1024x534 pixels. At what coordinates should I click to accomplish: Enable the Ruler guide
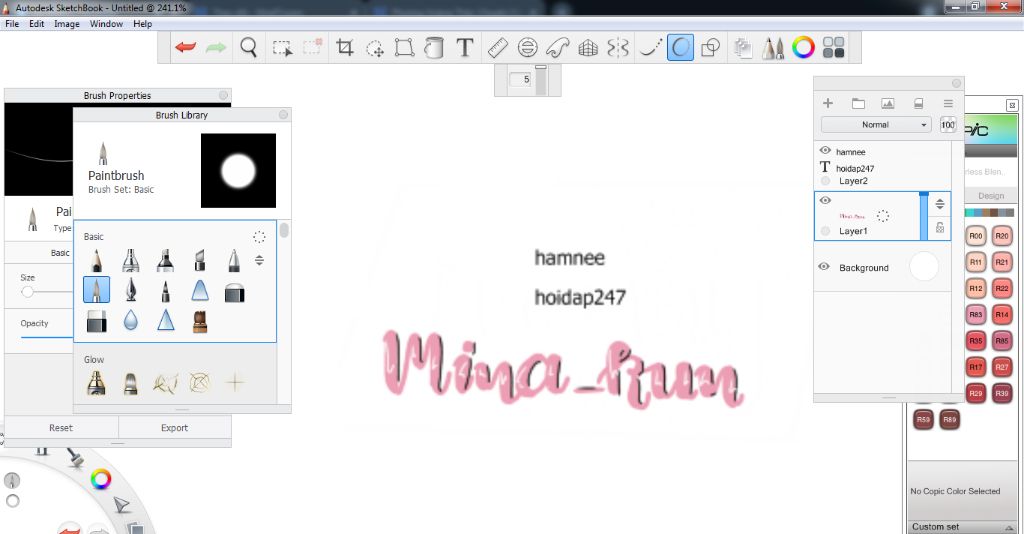498,48
